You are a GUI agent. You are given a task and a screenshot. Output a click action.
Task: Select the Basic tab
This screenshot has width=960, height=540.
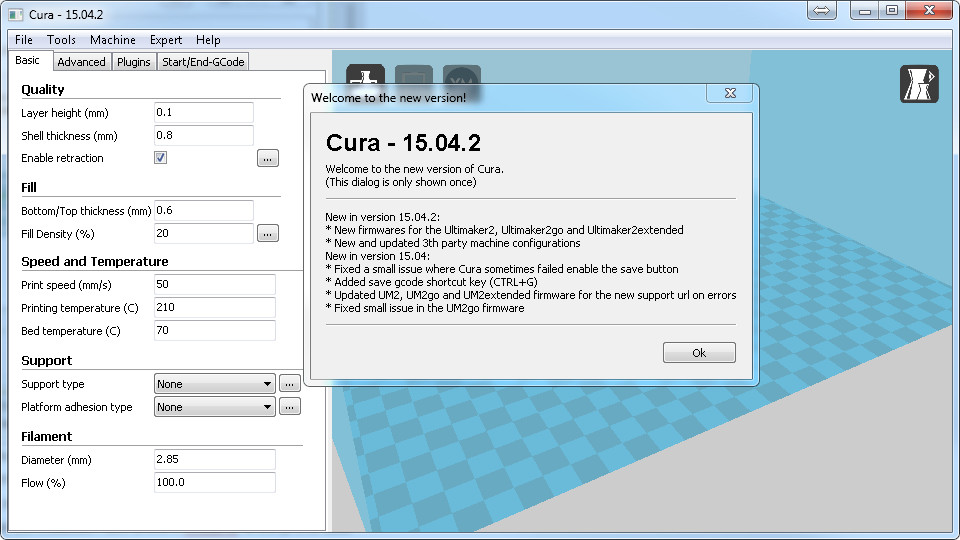[x=28, y=60]
